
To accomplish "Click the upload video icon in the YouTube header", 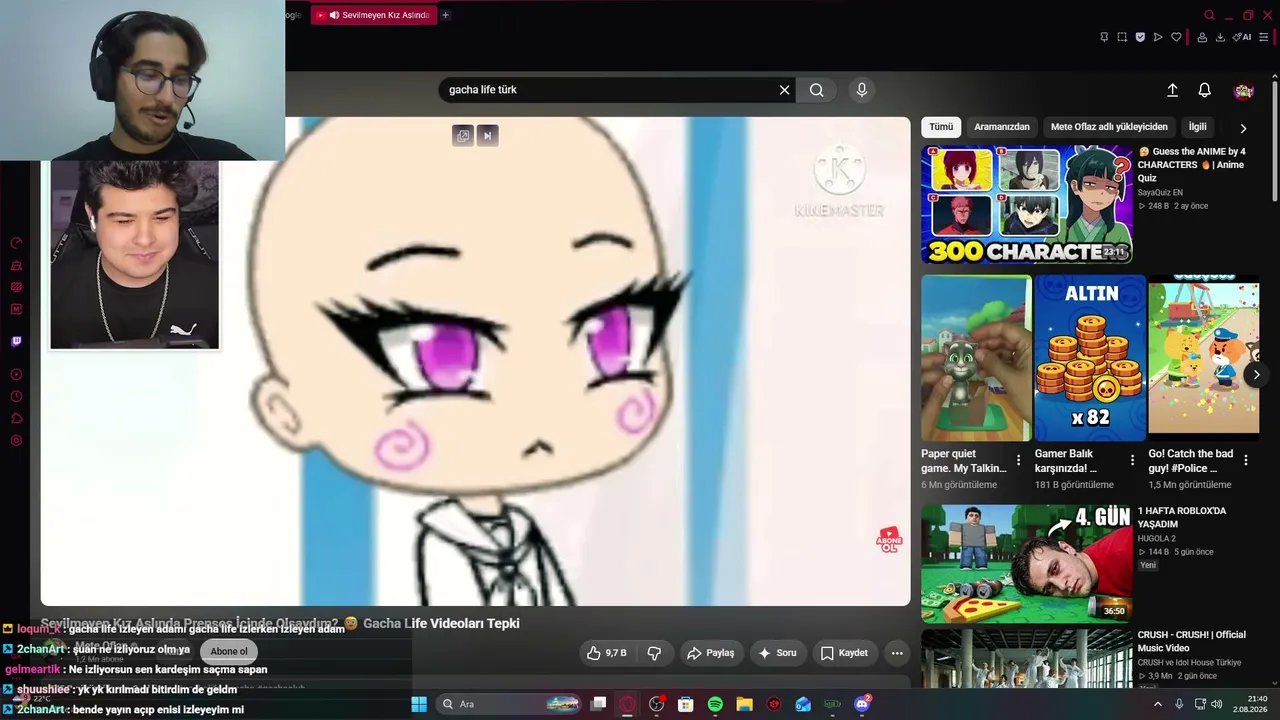I will pyautogui.click(x=1173, y=90).
